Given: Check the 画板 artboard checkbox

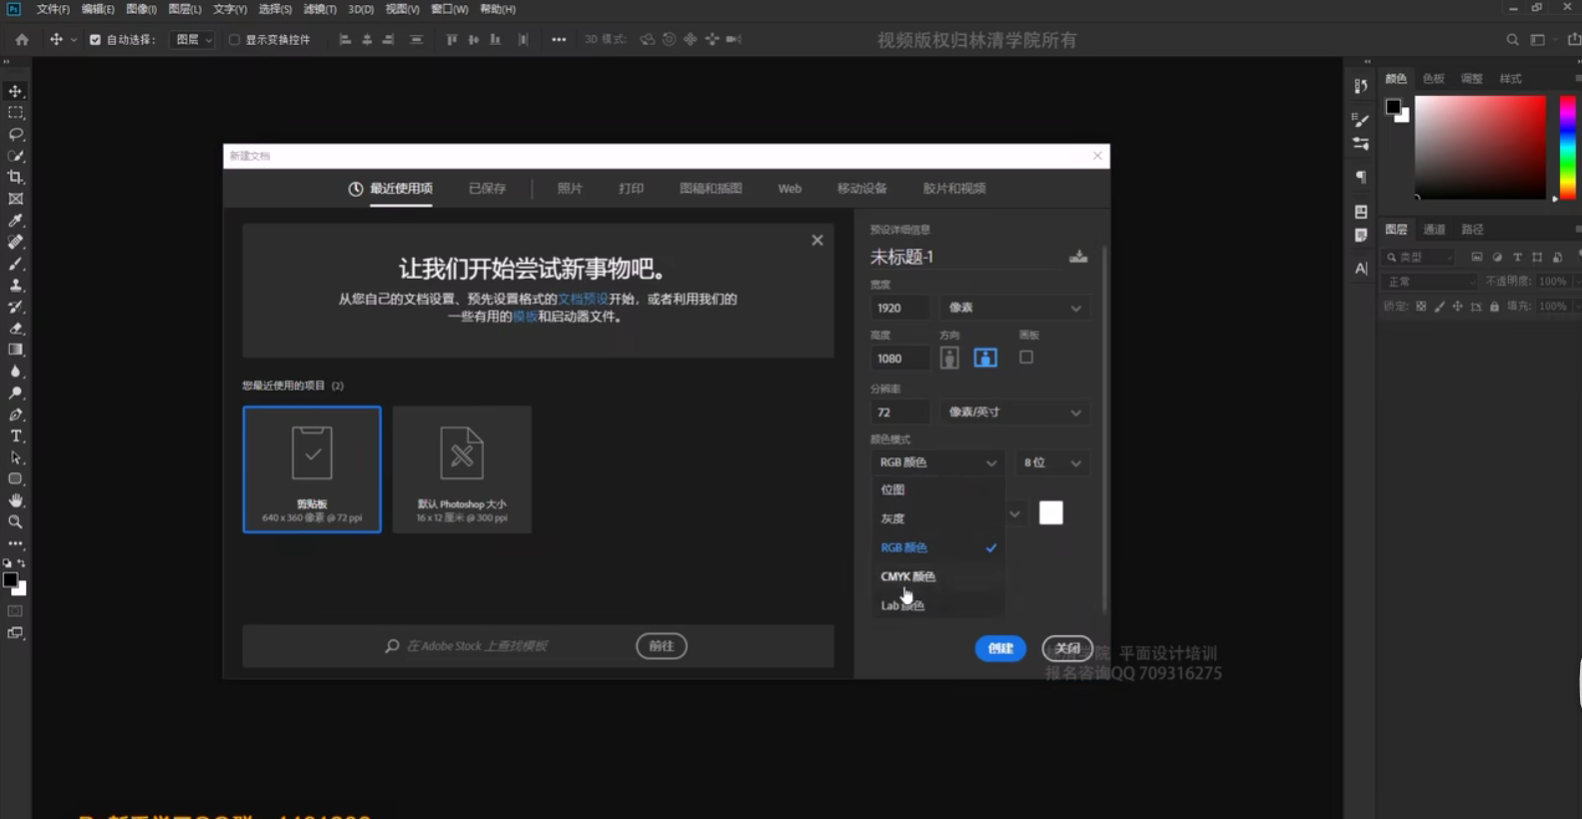Looking at the screenshot, I should [1026, 357].
